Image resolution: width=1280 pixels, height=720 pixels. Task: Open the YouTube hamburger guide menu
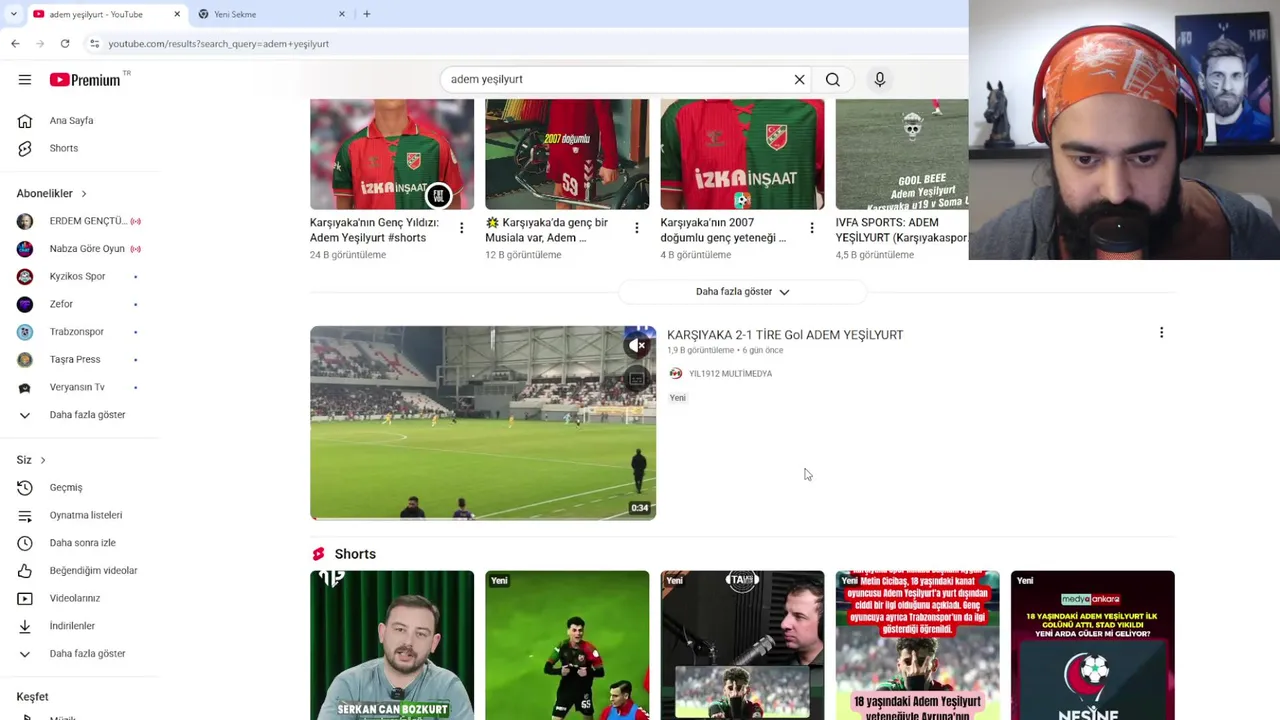click(25, 80)
